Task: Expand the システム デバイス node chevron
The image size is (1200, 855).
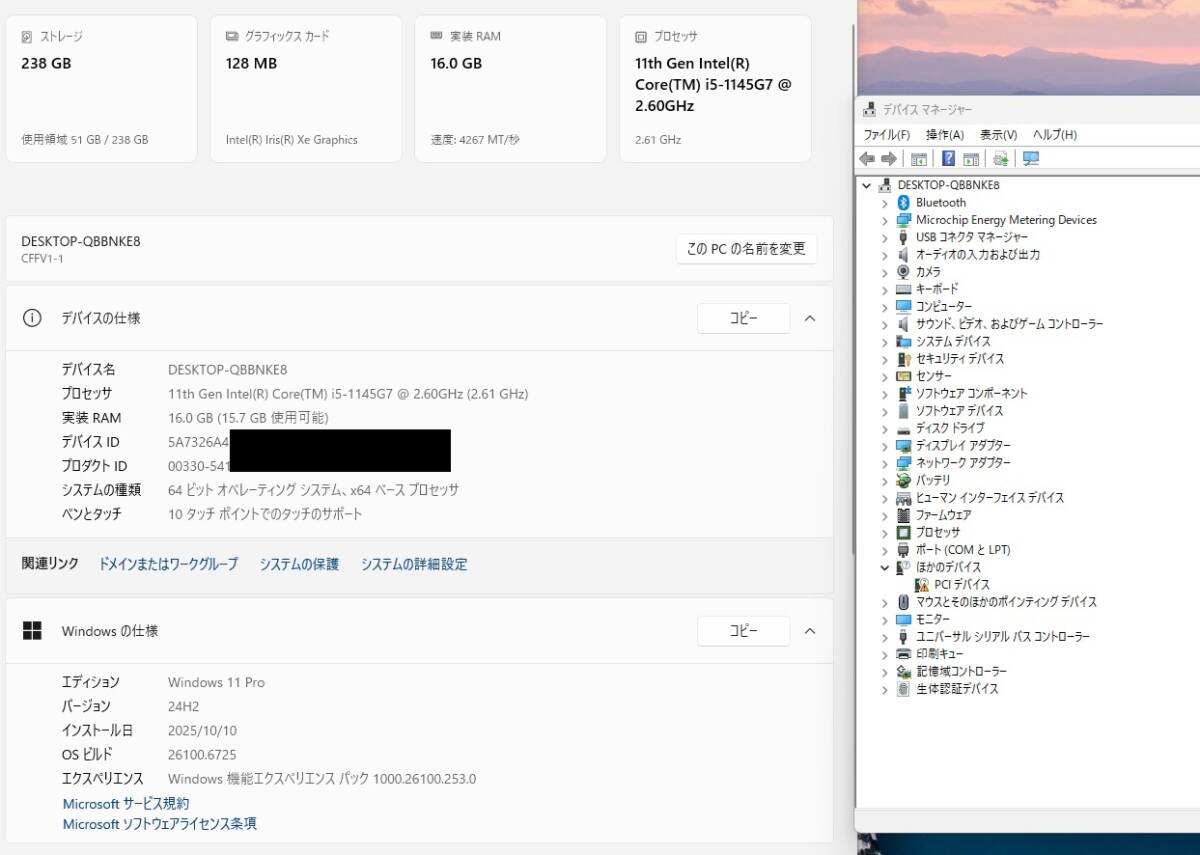Action: tap(885, 341)
